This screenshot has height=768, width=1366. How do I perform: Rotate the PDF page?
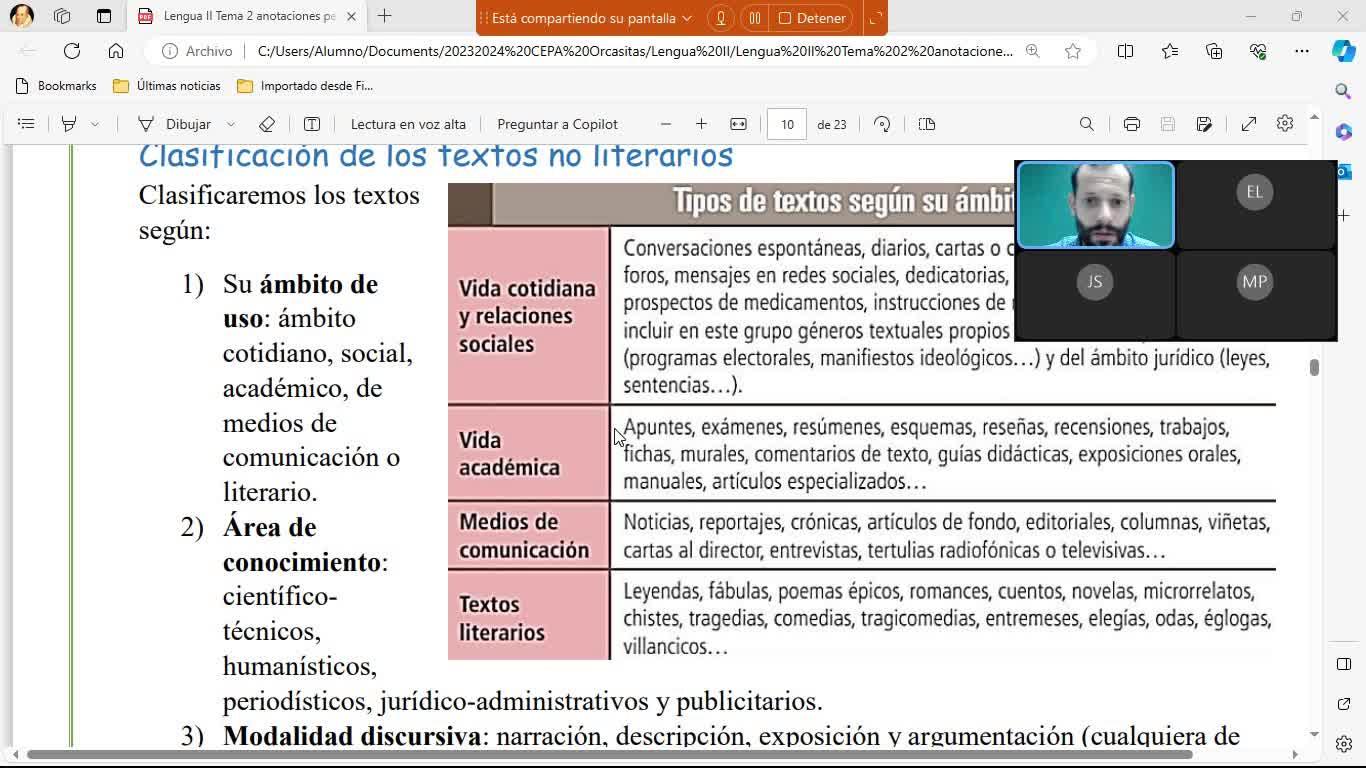[x=882, y=124]
